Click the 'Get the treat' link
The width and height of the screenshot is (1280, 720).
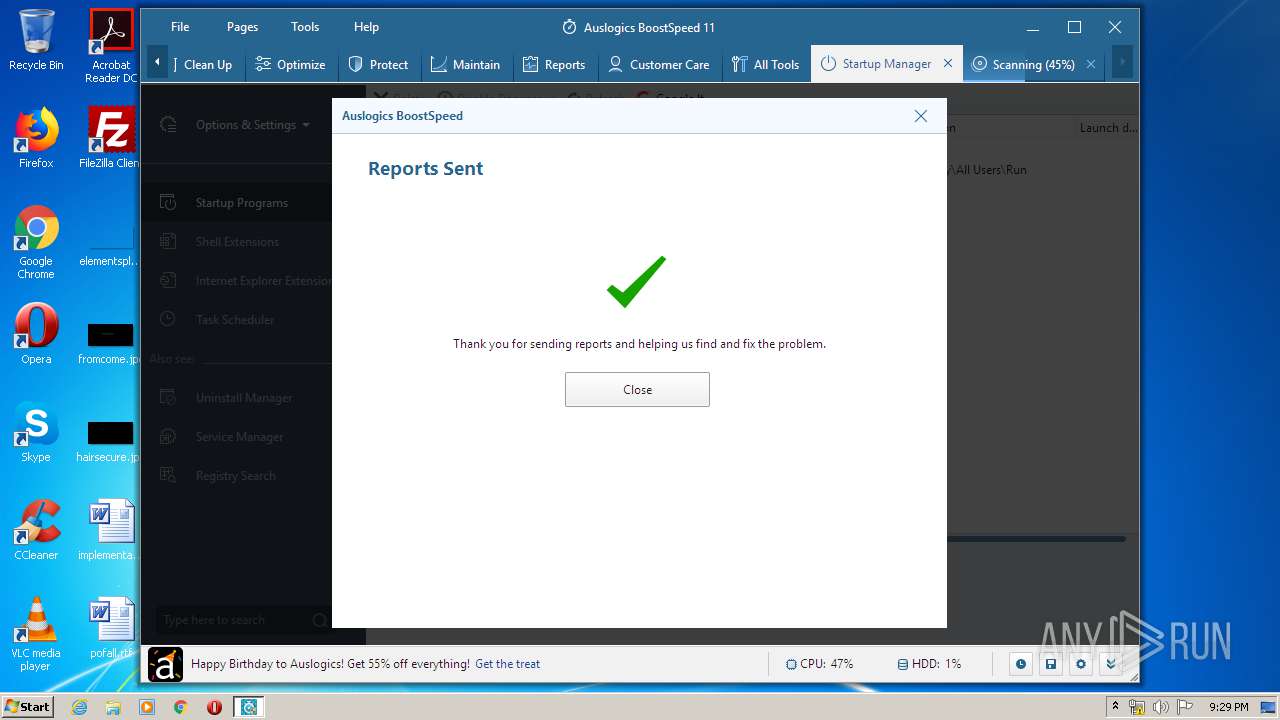pos(507,664)
